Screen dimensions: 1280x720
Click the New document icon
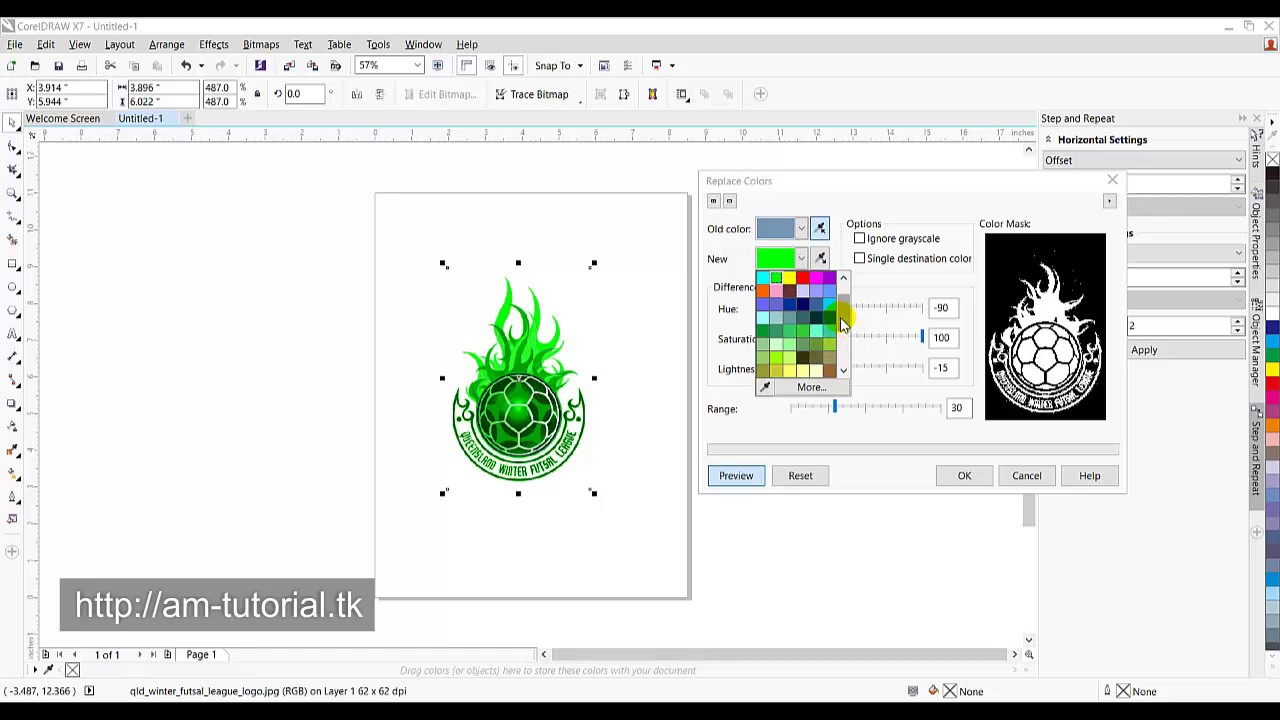tap(11, 66)
